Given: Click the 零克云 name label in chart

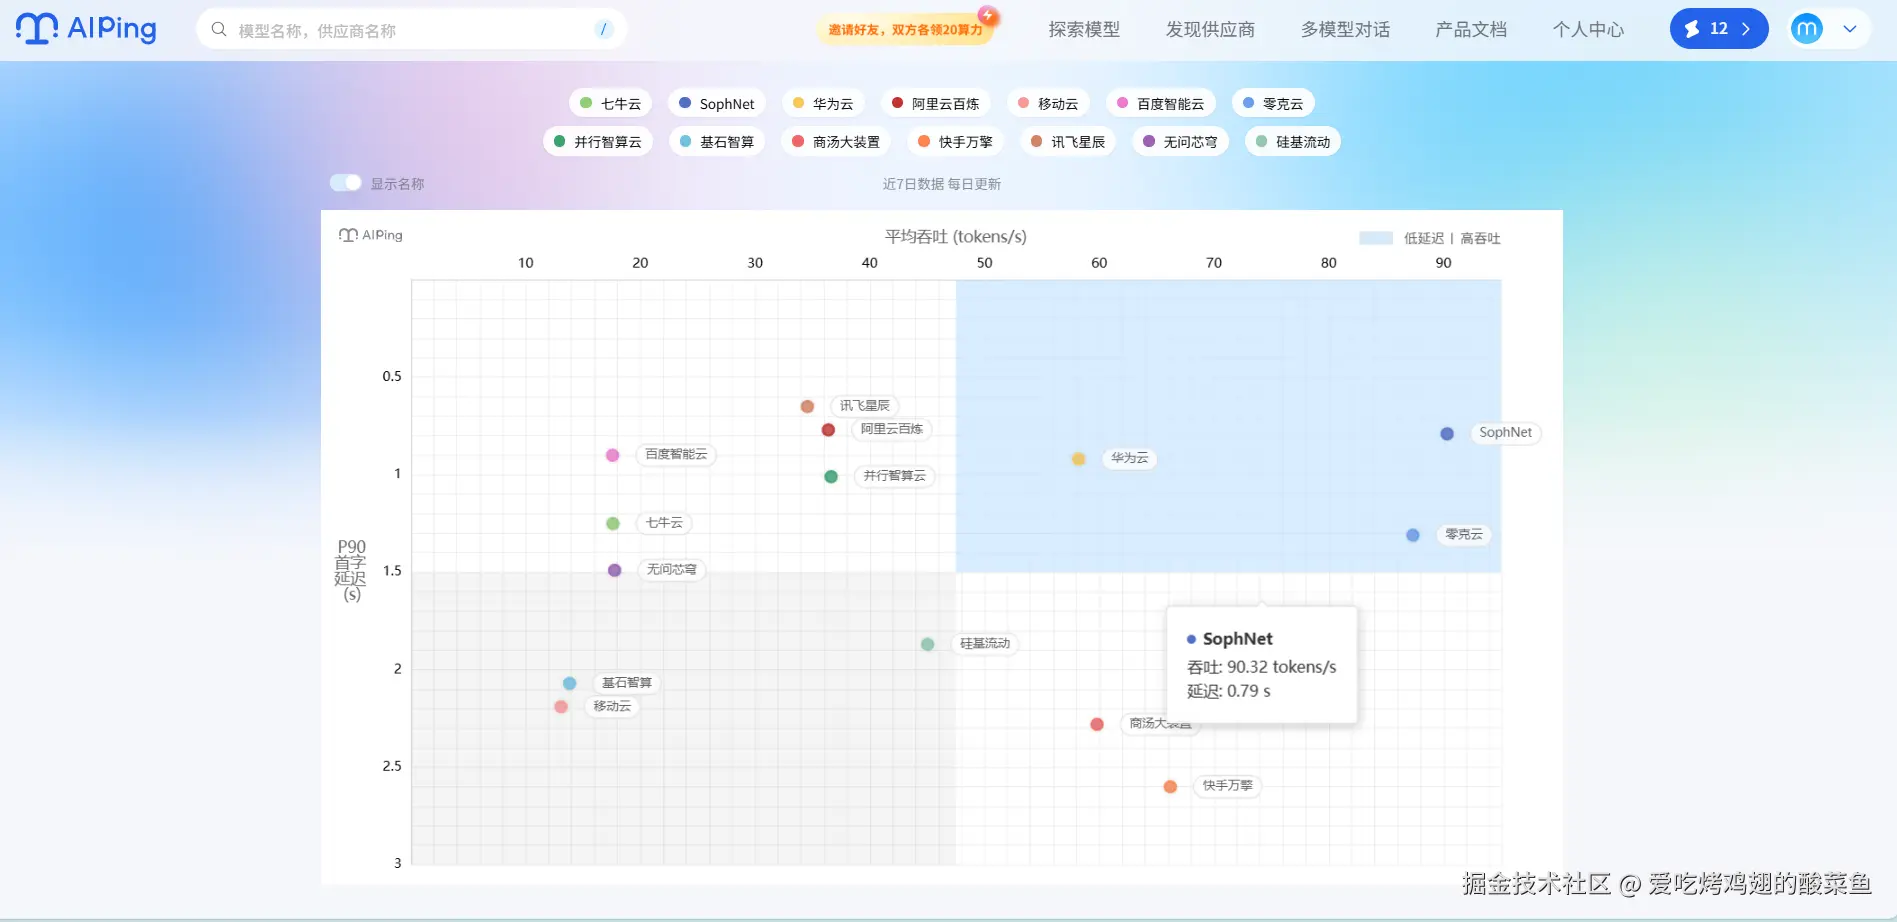Looking at the screenshot, I should [1463, 534].
